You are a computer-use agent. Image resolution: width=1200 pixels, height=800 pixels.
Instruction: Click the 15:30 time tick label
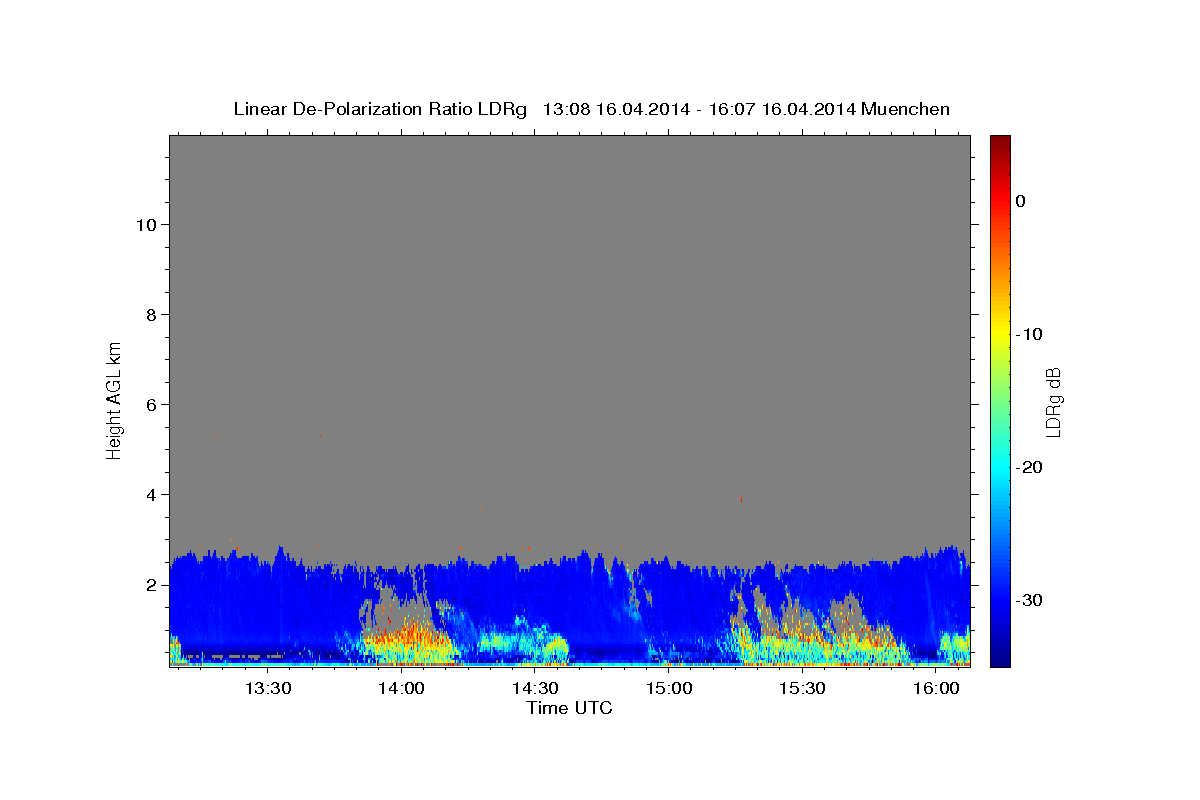click(802, 689)
